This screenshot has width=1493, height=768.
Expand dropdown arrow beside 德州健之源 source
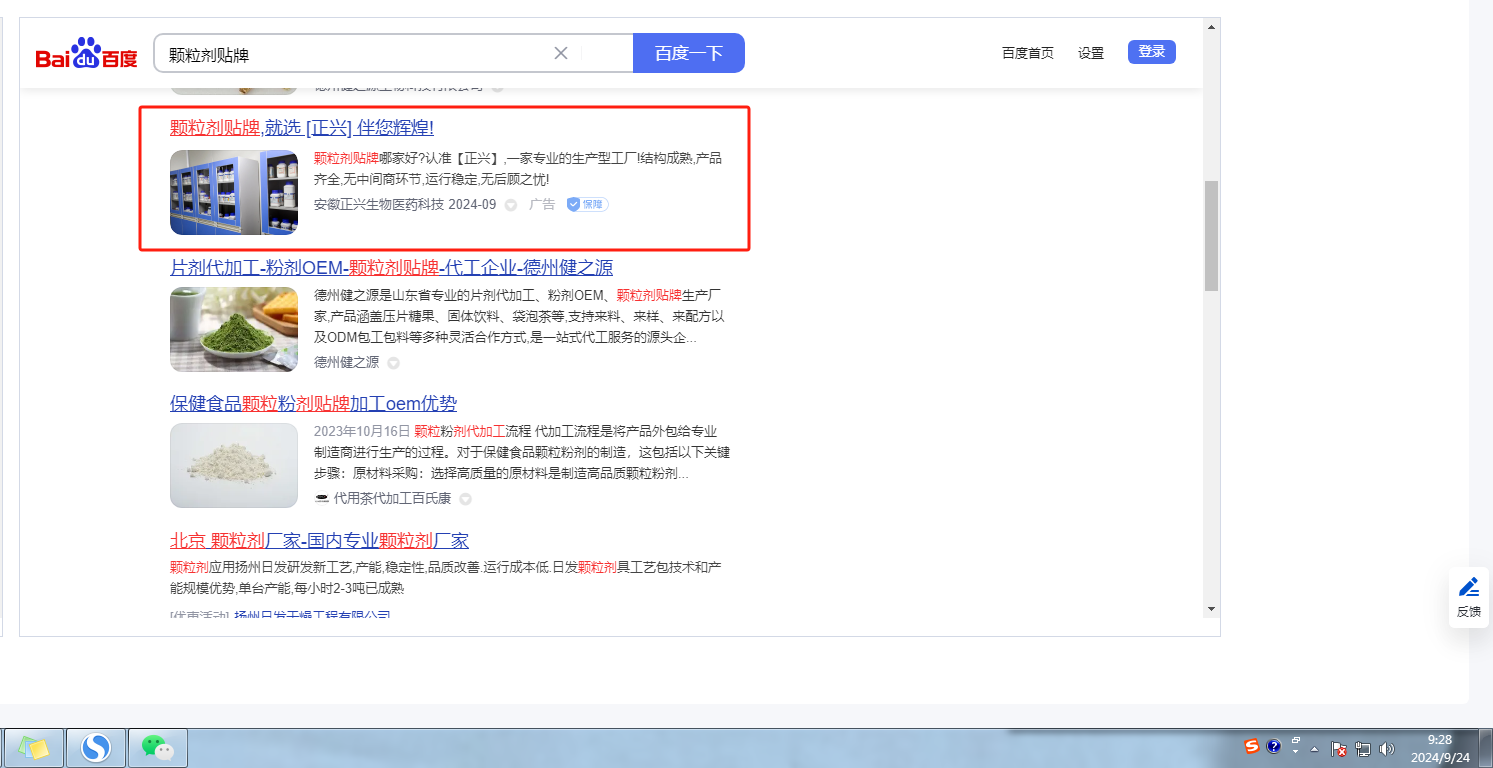click(393, 363)
